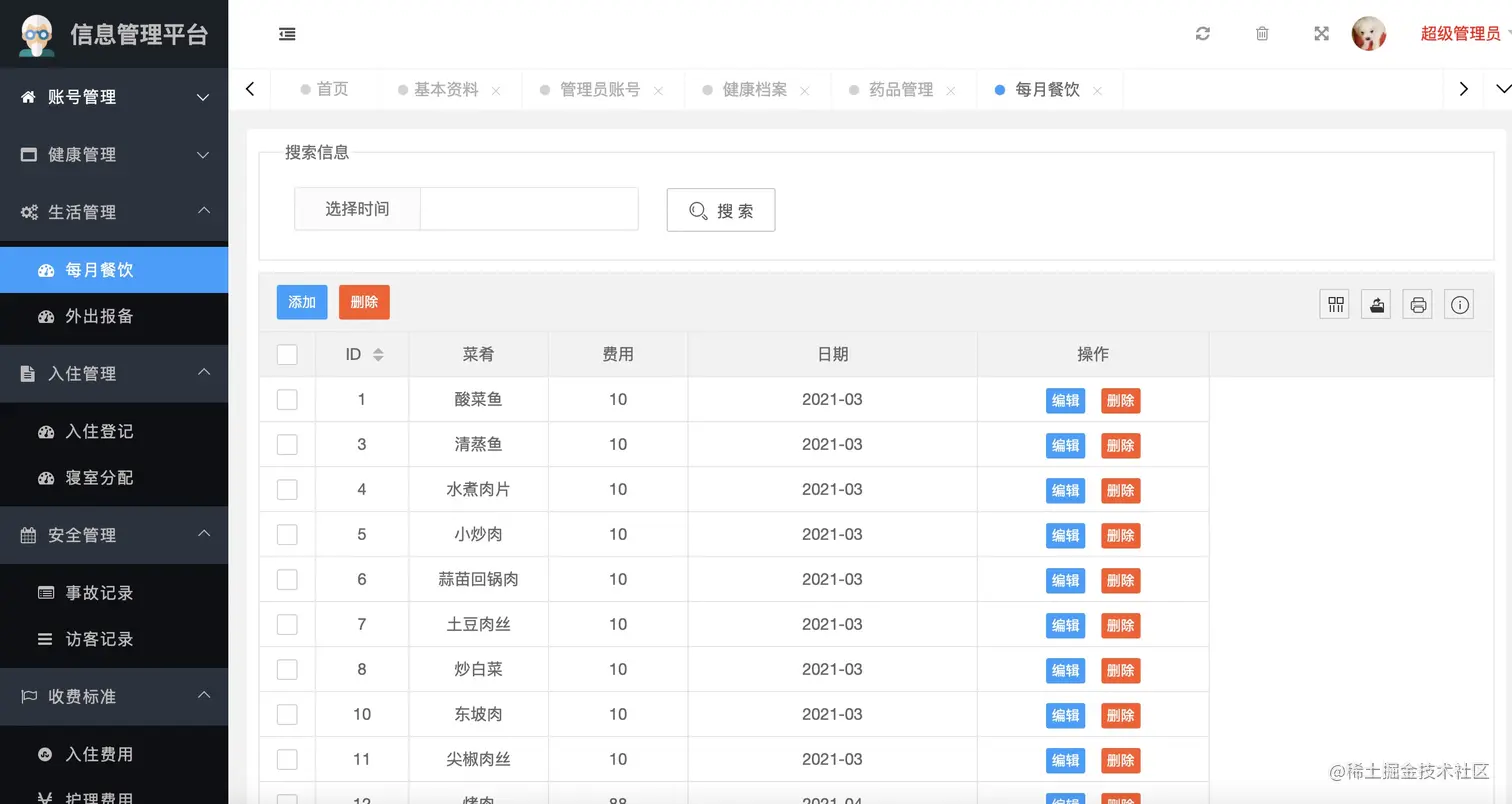Image resolution: width=1512 pixels, height=804 pixels.
Task: Open 寝室分配 in the sidebar
Action: click(x=114, y=478)
